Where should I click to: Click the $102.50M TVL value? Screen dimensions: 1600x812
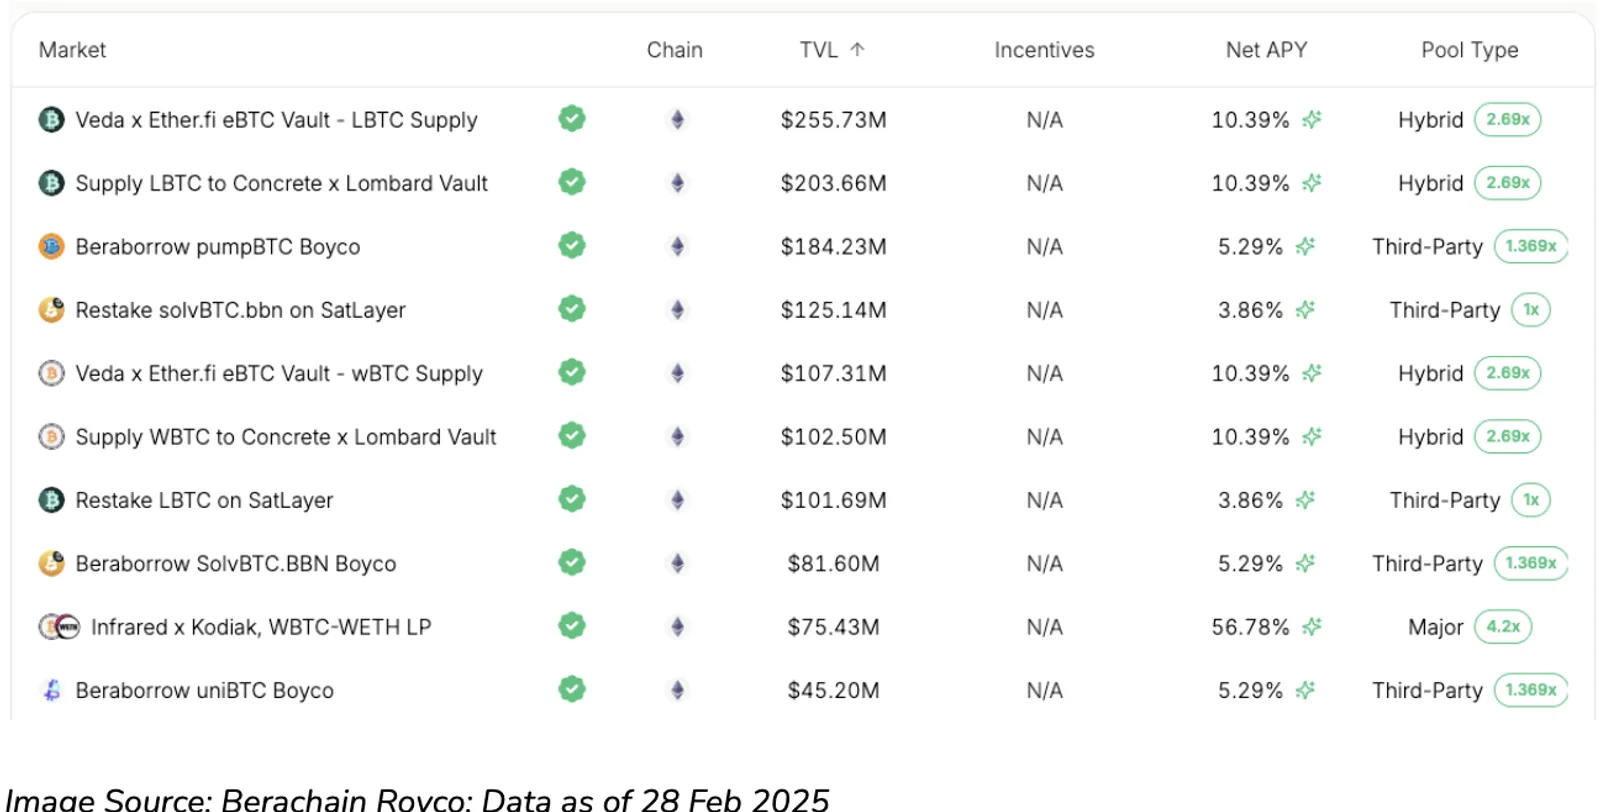[833, 437]
